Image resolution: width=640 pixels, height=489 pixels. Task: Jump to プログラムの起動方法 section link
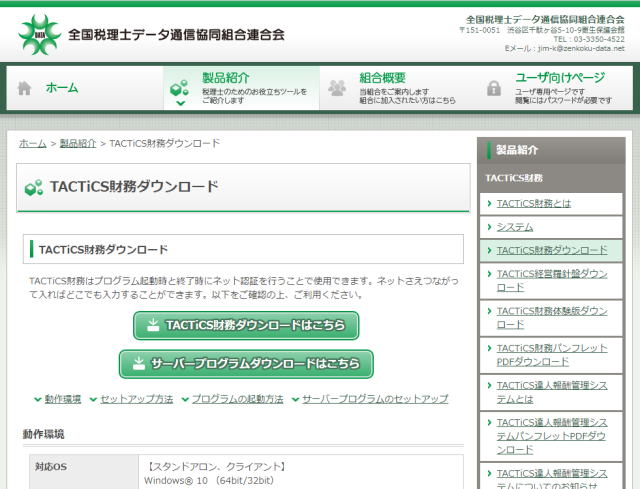238,399
